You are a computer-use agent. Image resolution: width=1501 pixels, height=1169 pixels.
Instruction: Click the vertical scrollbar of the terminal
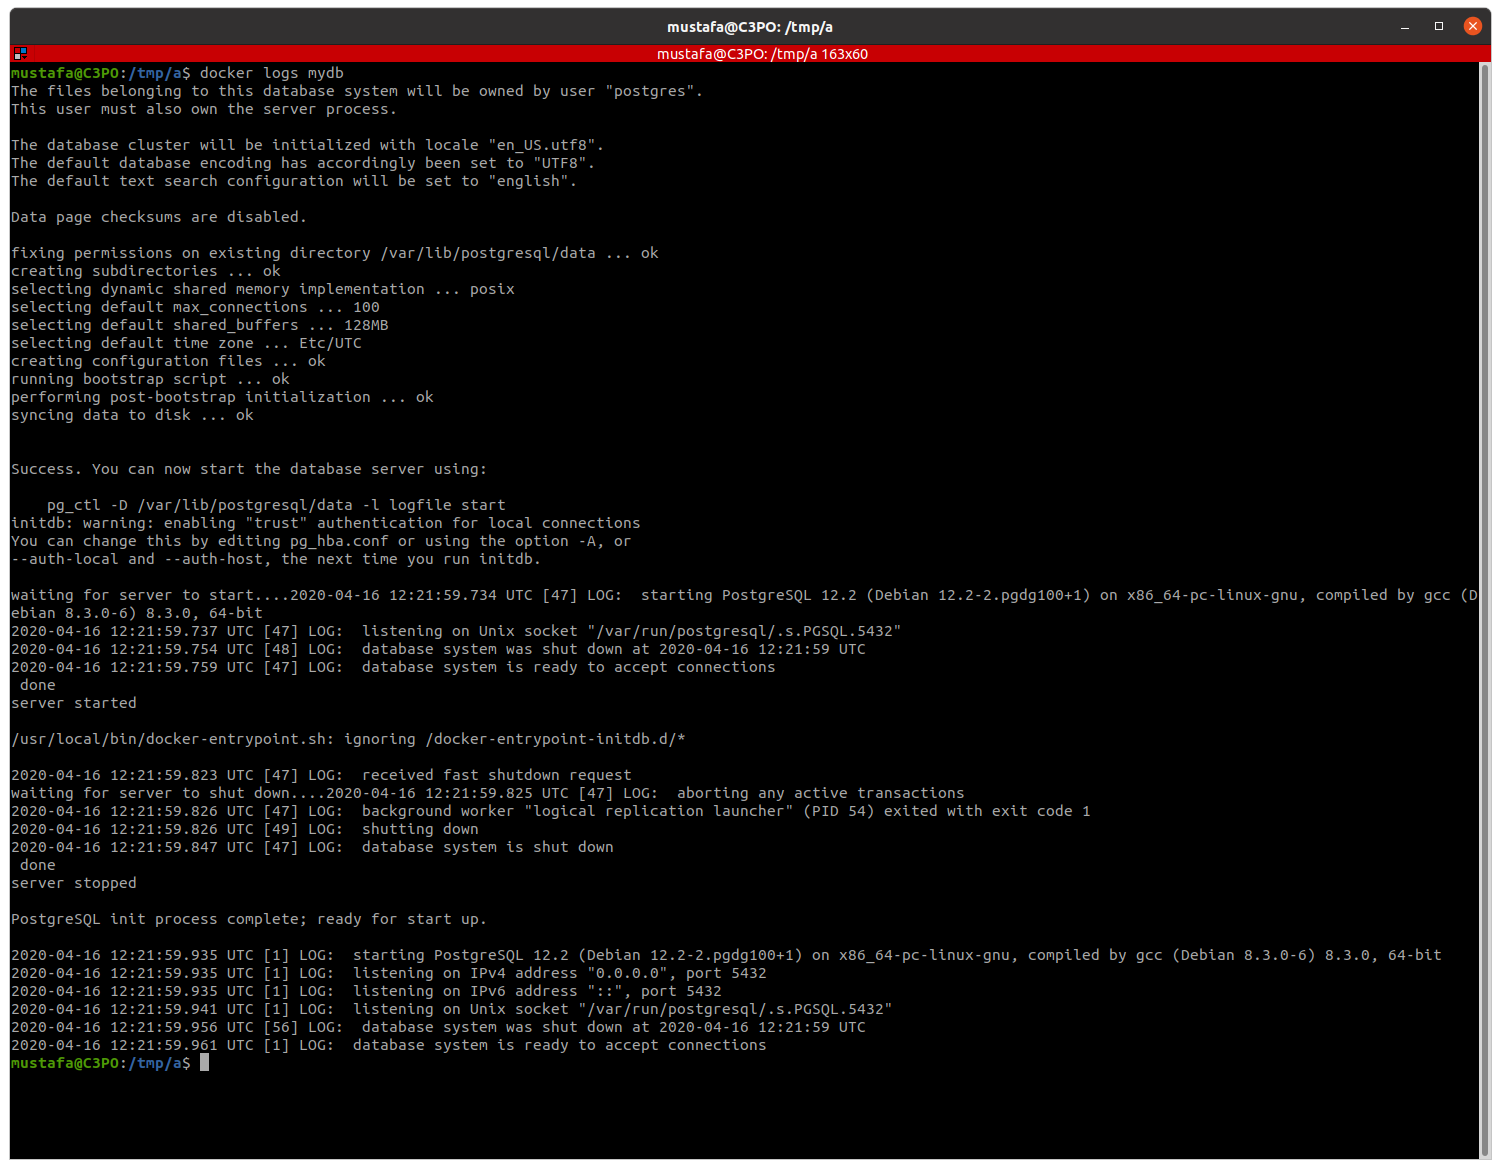(1485, 610)
